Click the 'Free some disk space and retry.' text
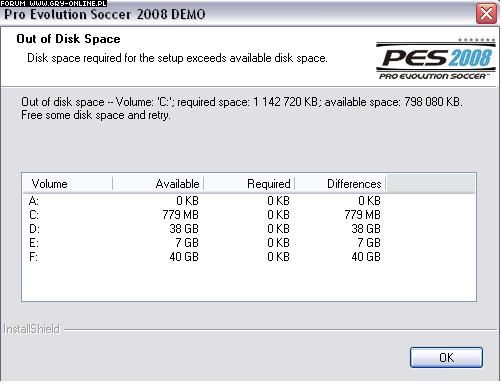The width and height of the screenshot is (502, 384). tap(96, 115)
